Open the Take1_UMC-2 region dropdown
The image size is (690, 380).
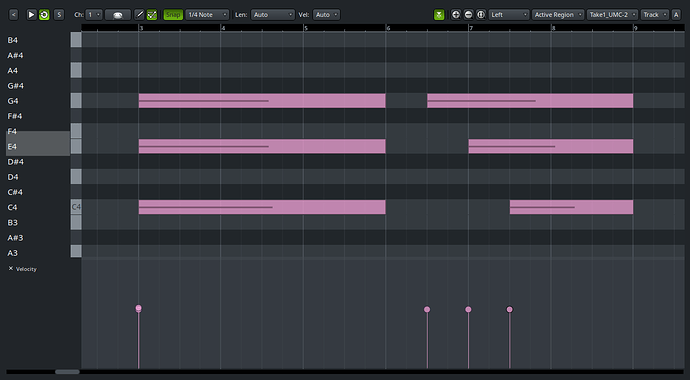tap(612, 15)
